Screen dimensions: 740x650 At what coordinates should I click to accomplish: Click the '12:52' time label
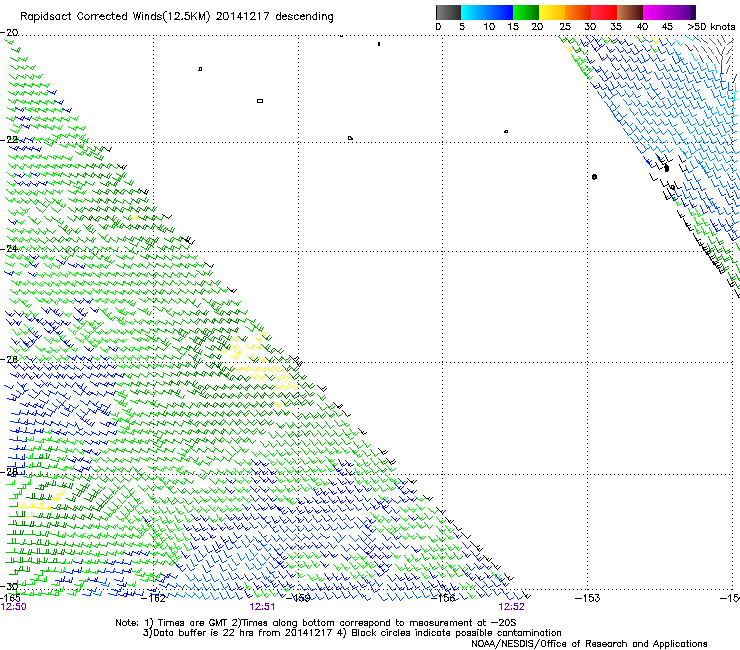coord(512,607)
